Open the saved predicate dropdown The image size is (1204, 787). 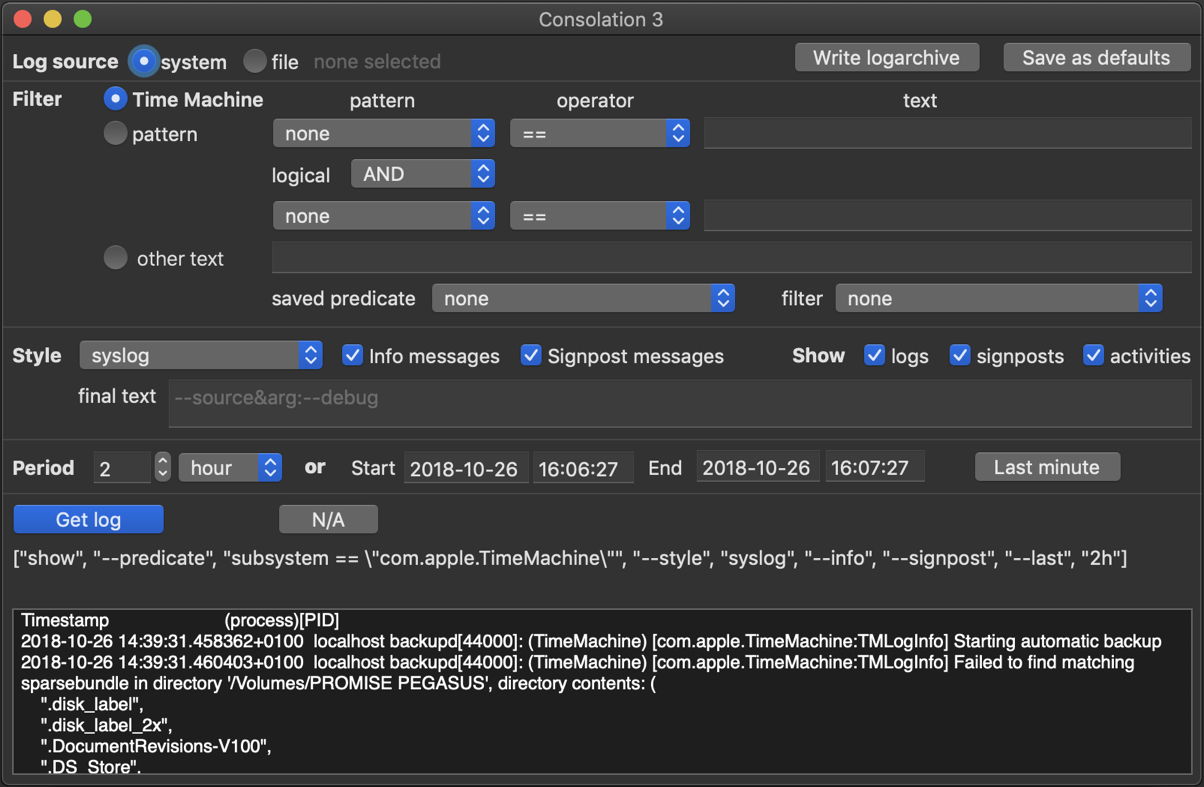point(583,298)
